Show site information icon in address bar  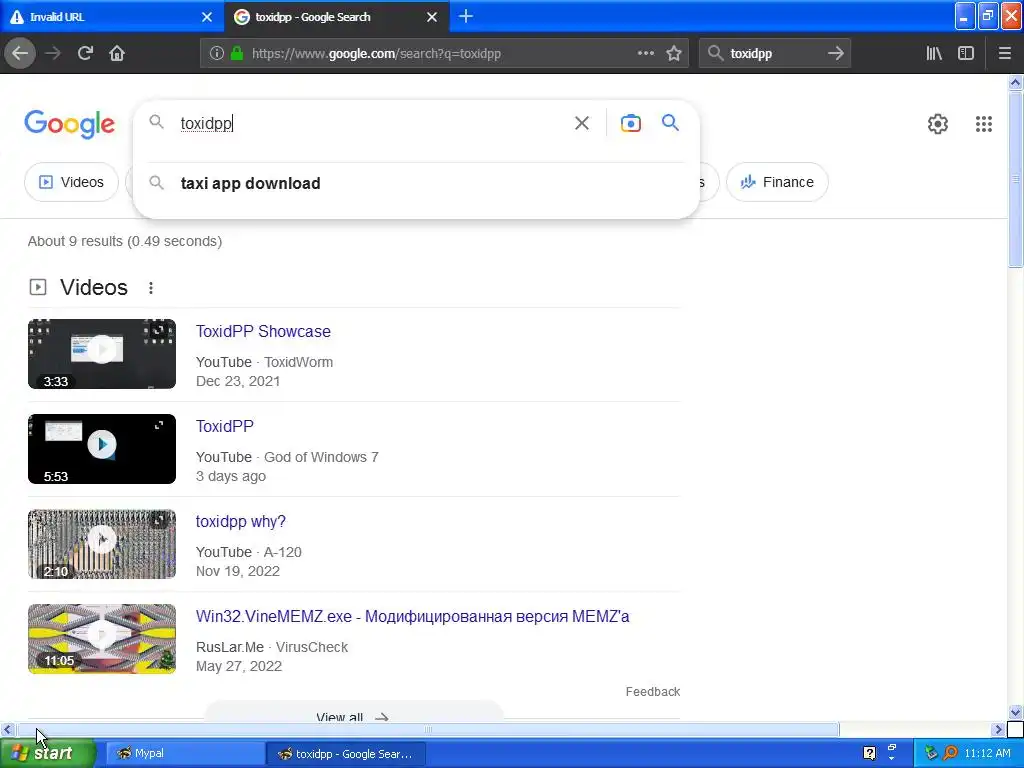[217, 54]
